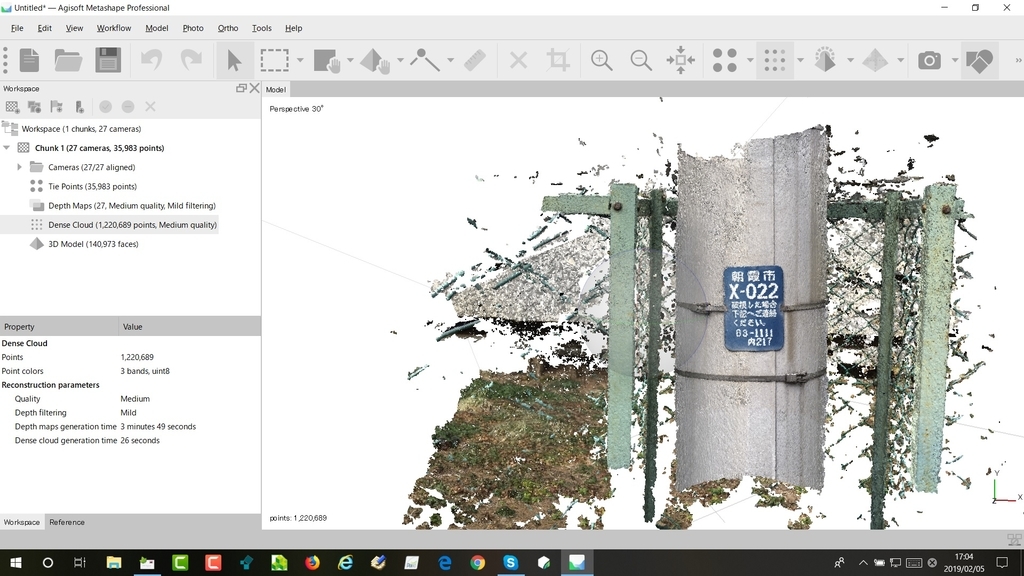Click the Open project folder icon
The height and width of the screenshot is (576, 1024).
pos(68,60)
